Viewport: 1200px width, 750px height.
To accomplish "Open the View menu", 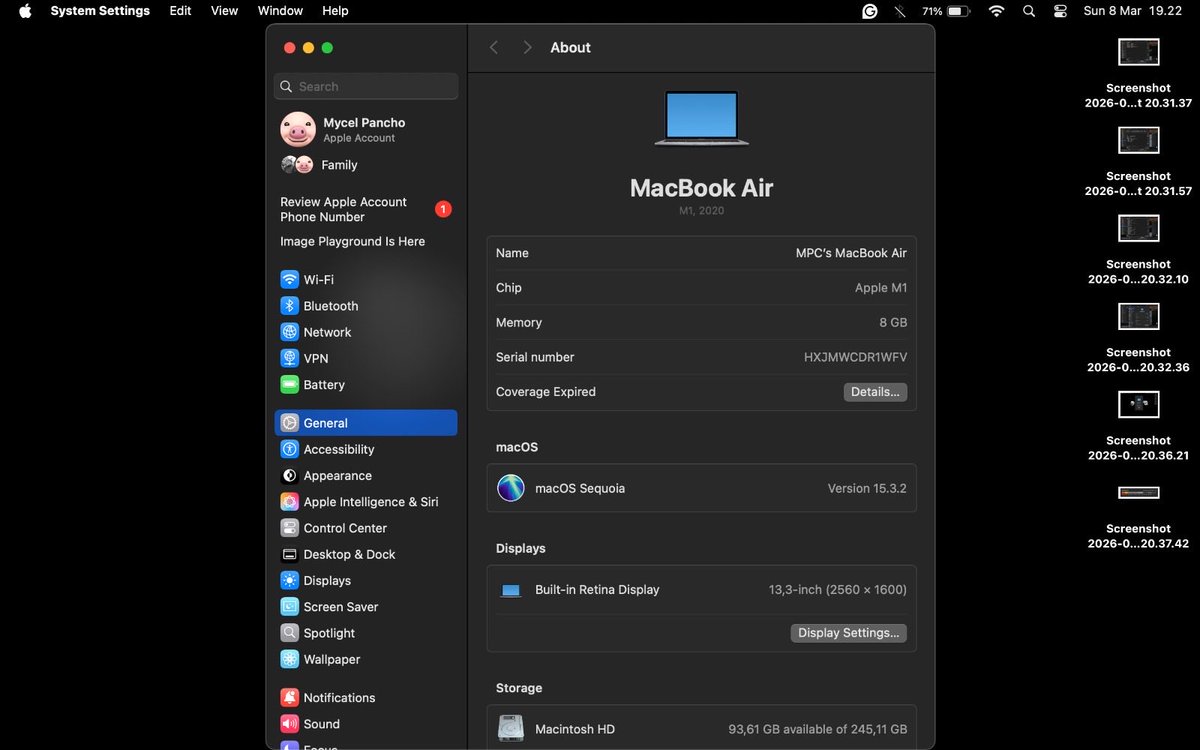I will click(224, 11).
